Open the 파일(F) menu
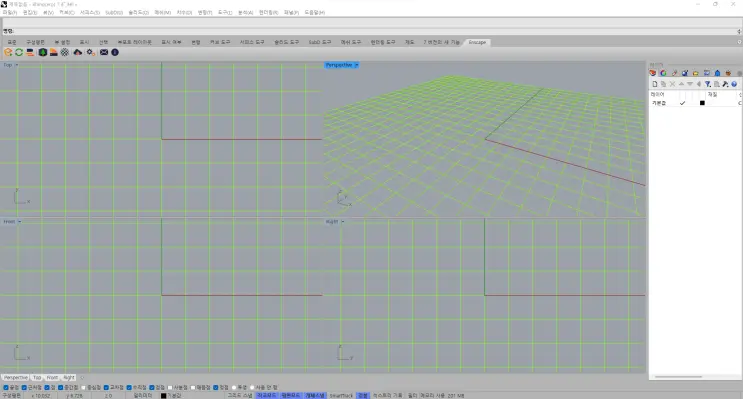743x399 pixels. click(9, 12)
